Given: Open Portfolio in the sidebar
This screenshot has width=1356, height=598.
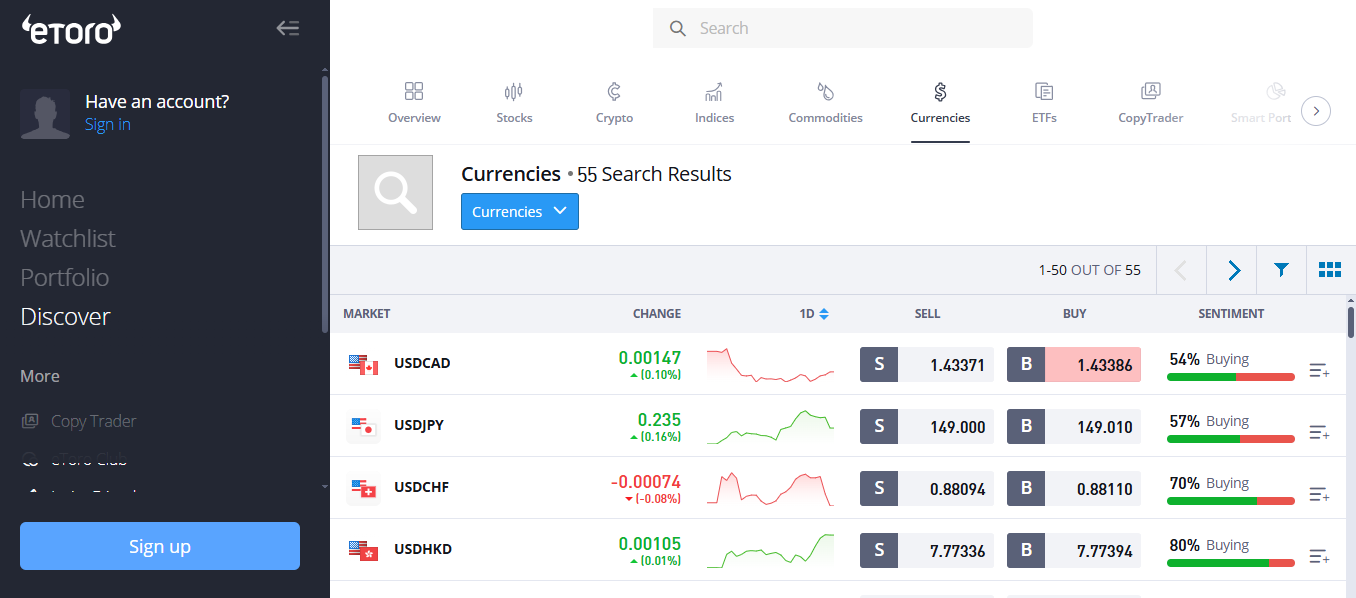Looking at the screenshot, I should (65, 278).
